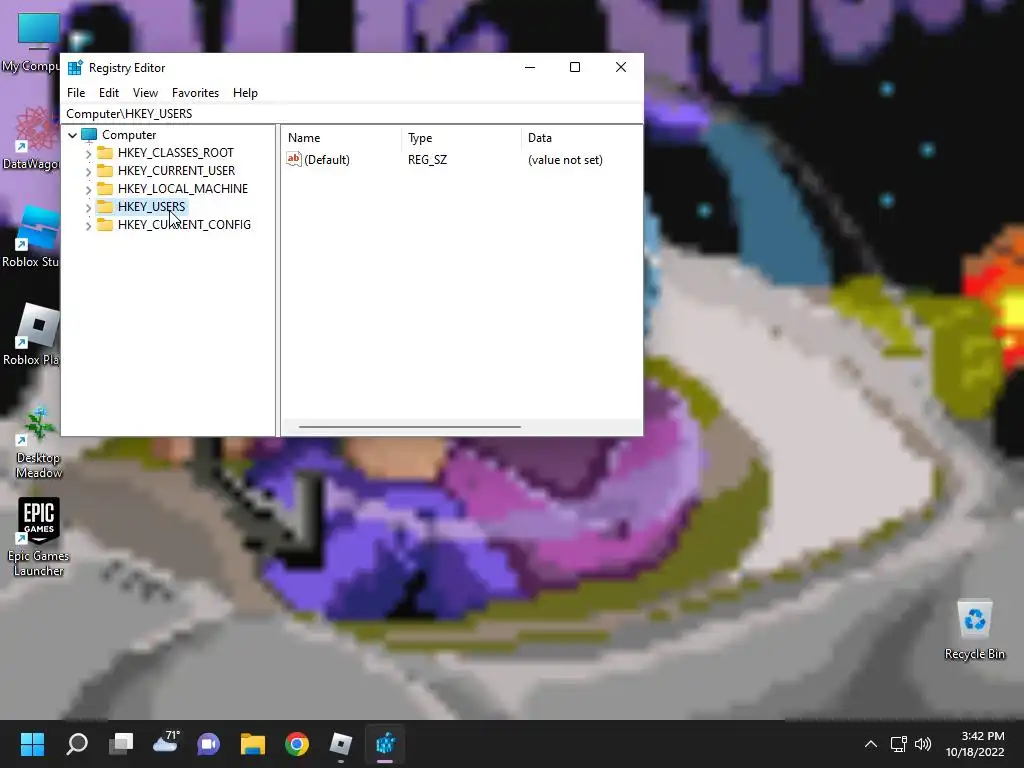
Task: Open the weather widget showing 71°
Action: [165, 744]
